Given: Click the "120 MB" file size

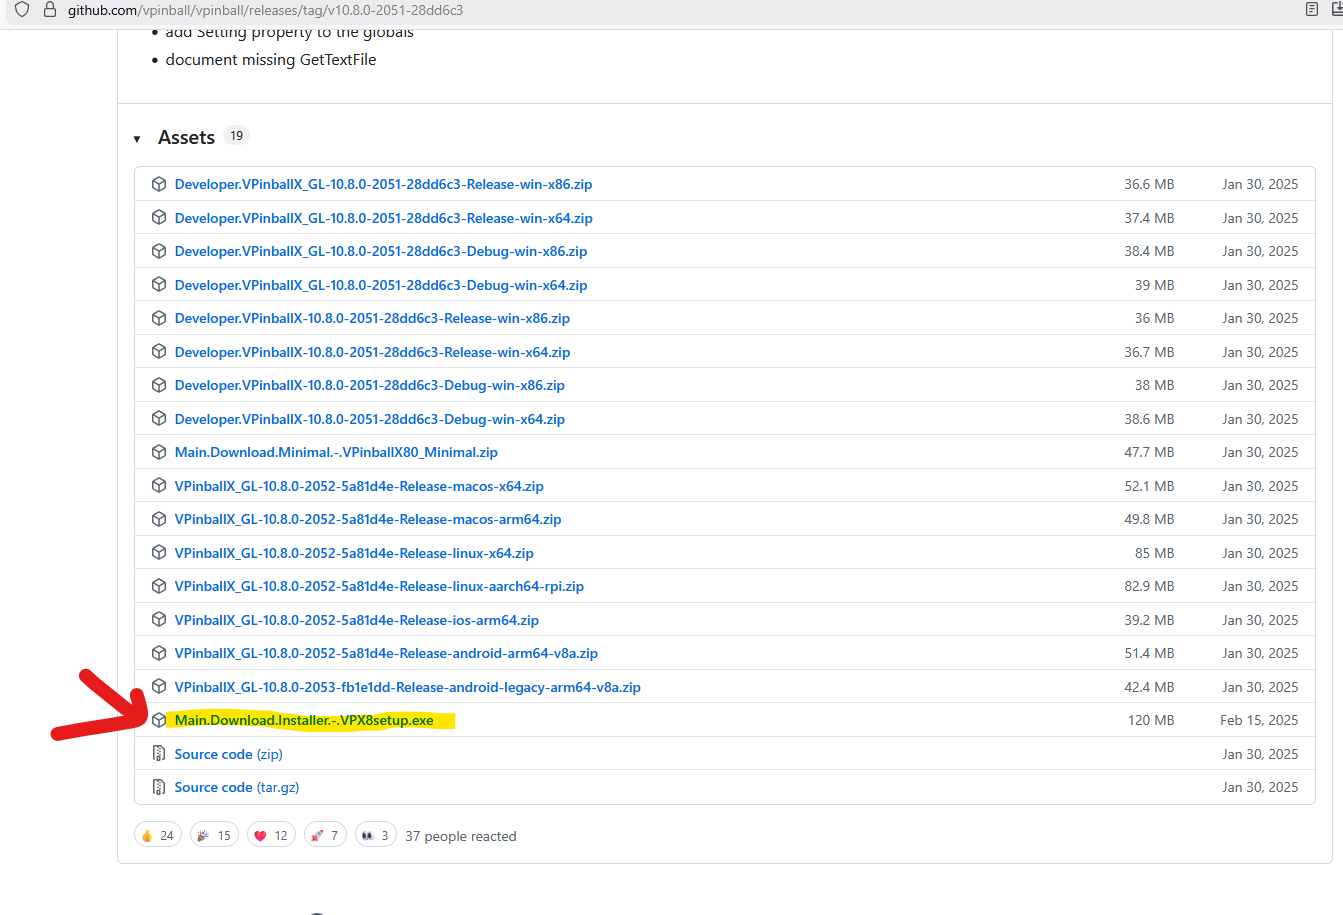Looking at the screenshot, I should pos(1151,720).
